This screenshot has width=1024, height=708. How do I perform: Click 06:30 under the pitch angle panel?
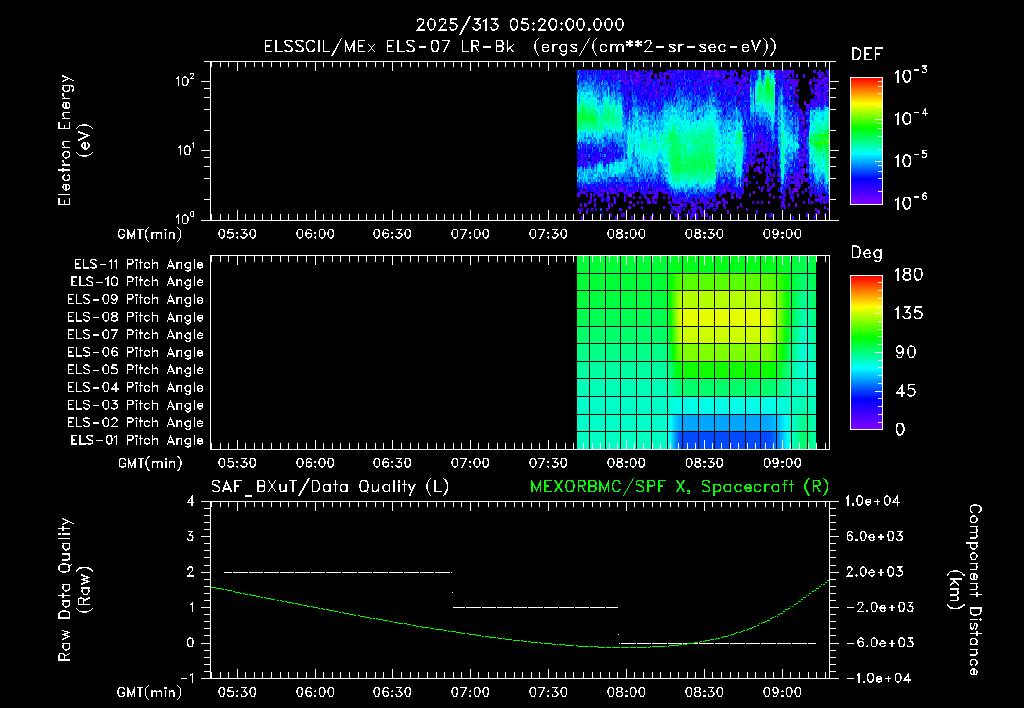[x=392, y=463]
